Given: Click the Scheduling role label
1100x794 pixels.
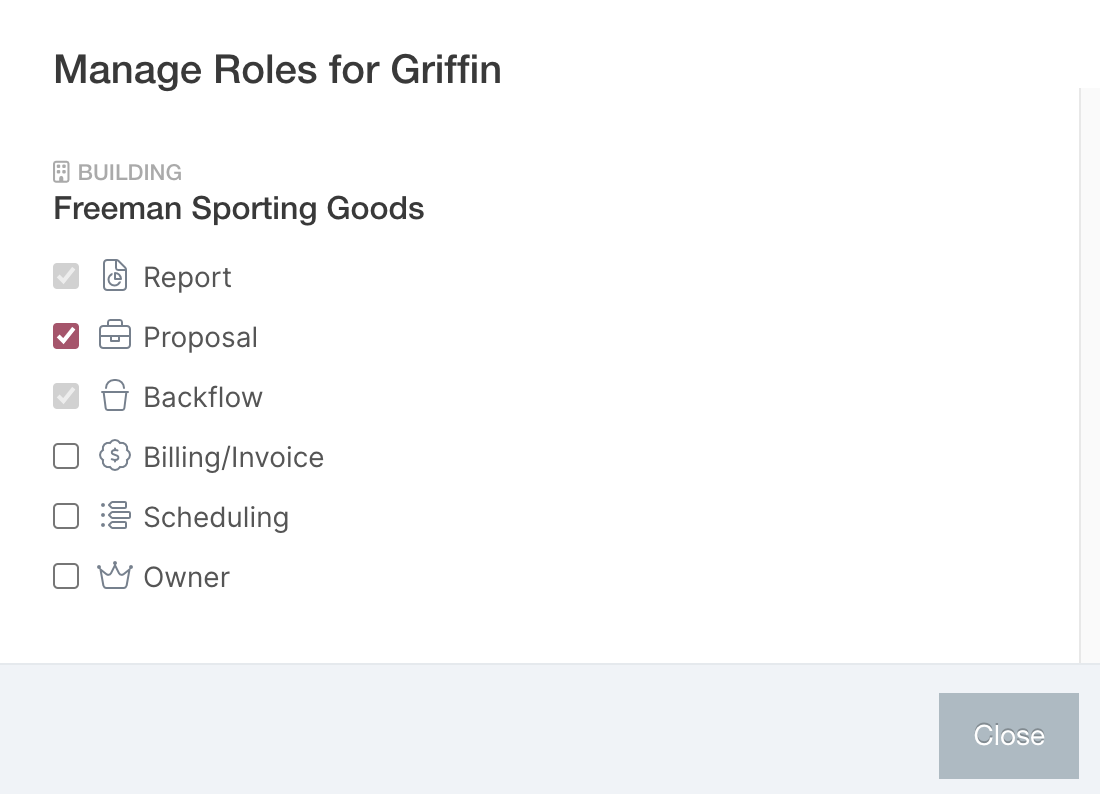Looking at the screenshot, I should pos(216,518).
